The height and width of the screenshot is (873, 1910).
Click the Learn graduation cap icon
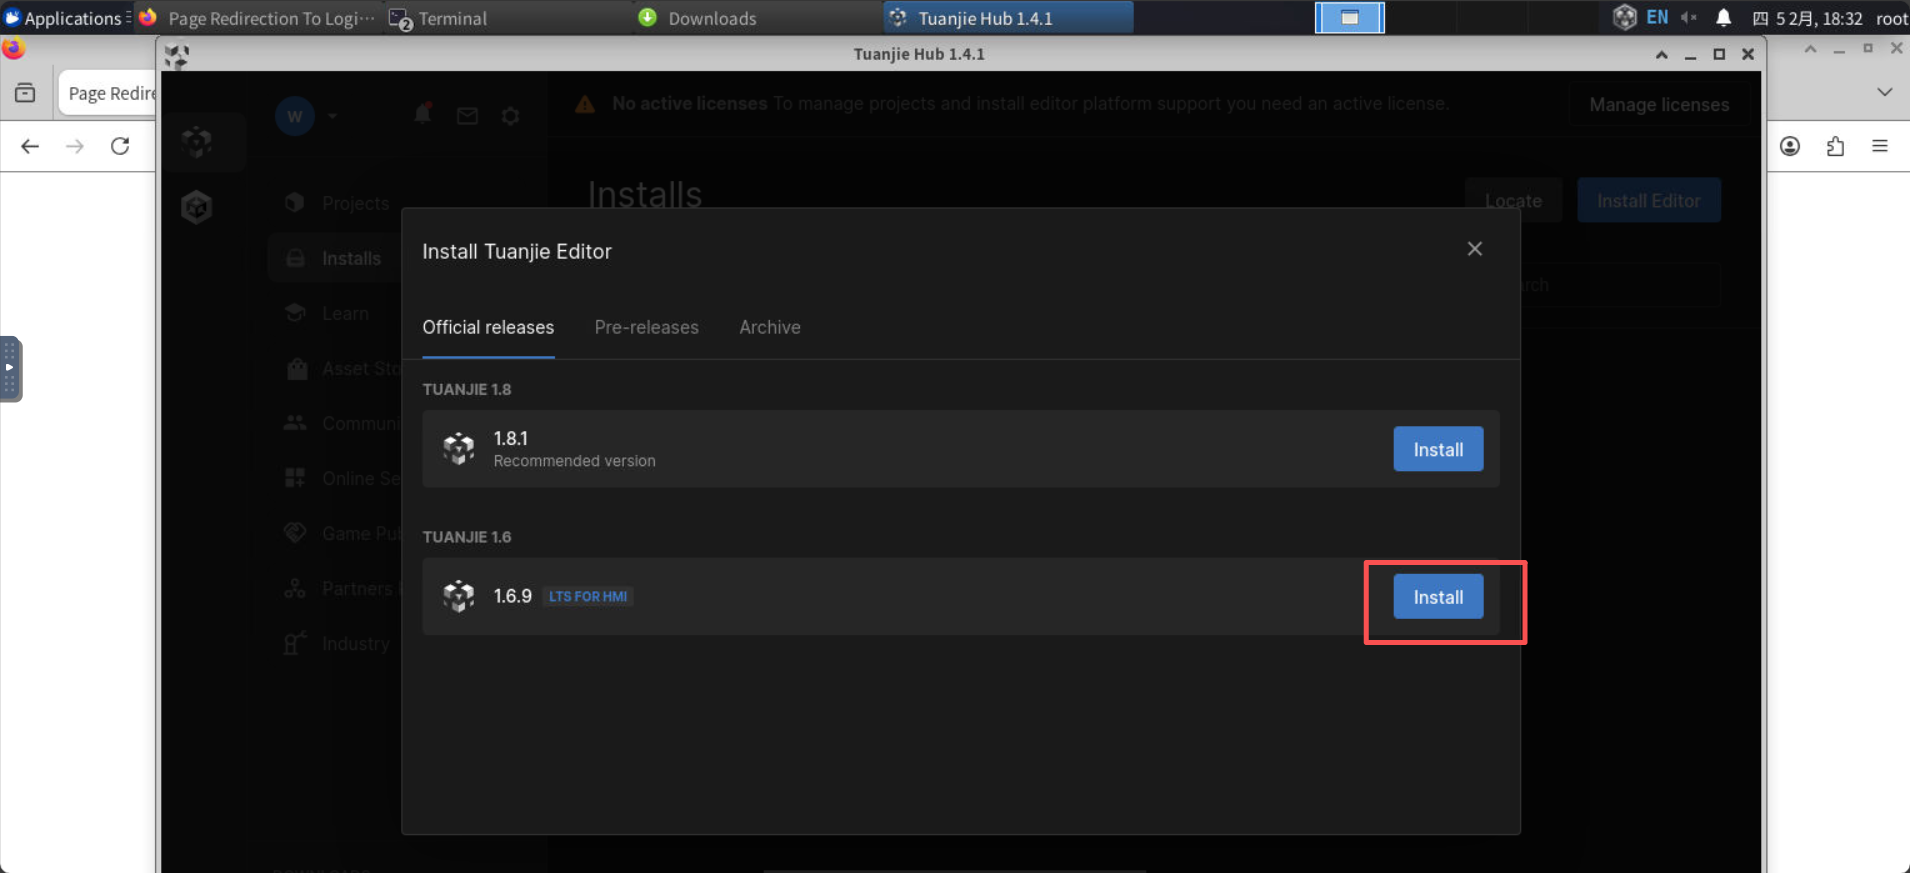coord(295,313)
